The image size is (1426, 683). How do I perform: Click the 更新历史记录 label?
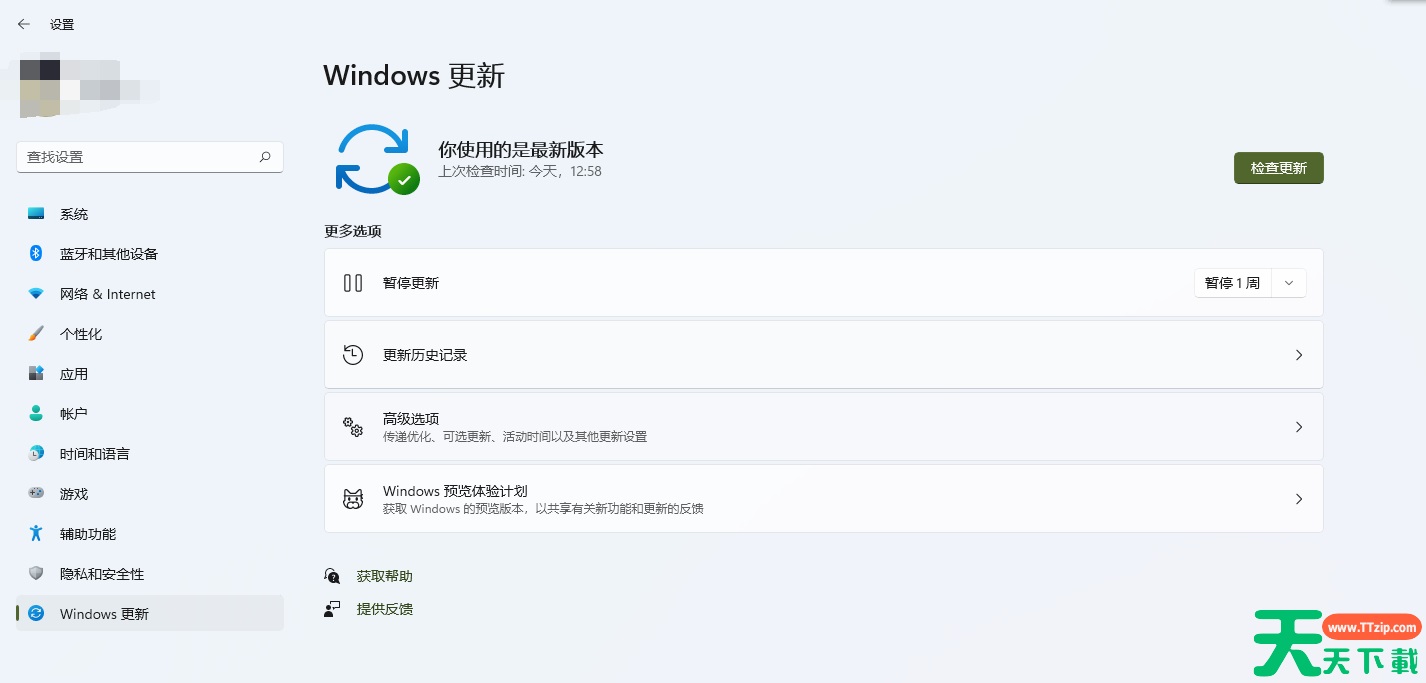coord(425,355)
